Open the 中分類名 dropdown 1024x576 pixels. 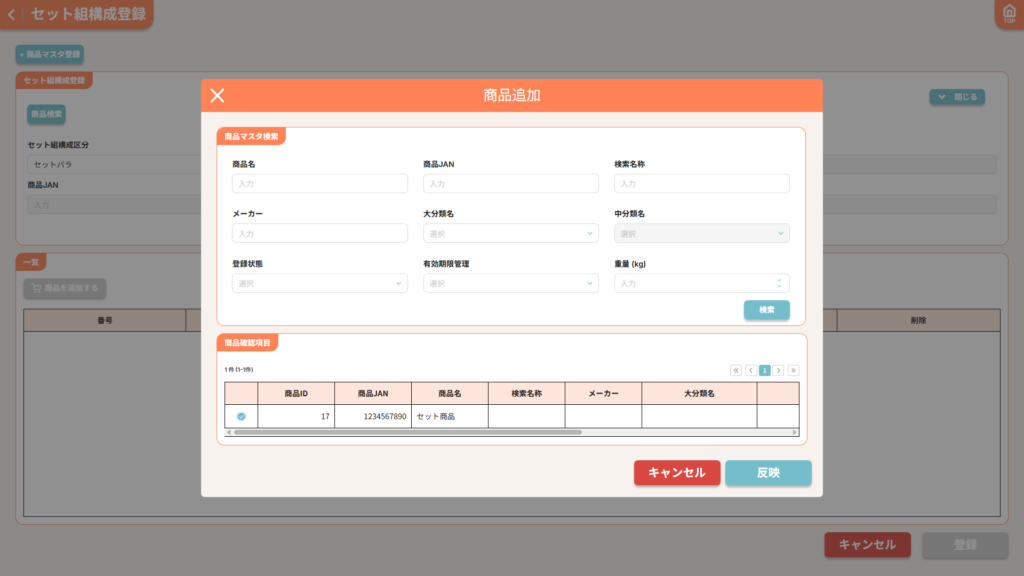tap(701, 233)
